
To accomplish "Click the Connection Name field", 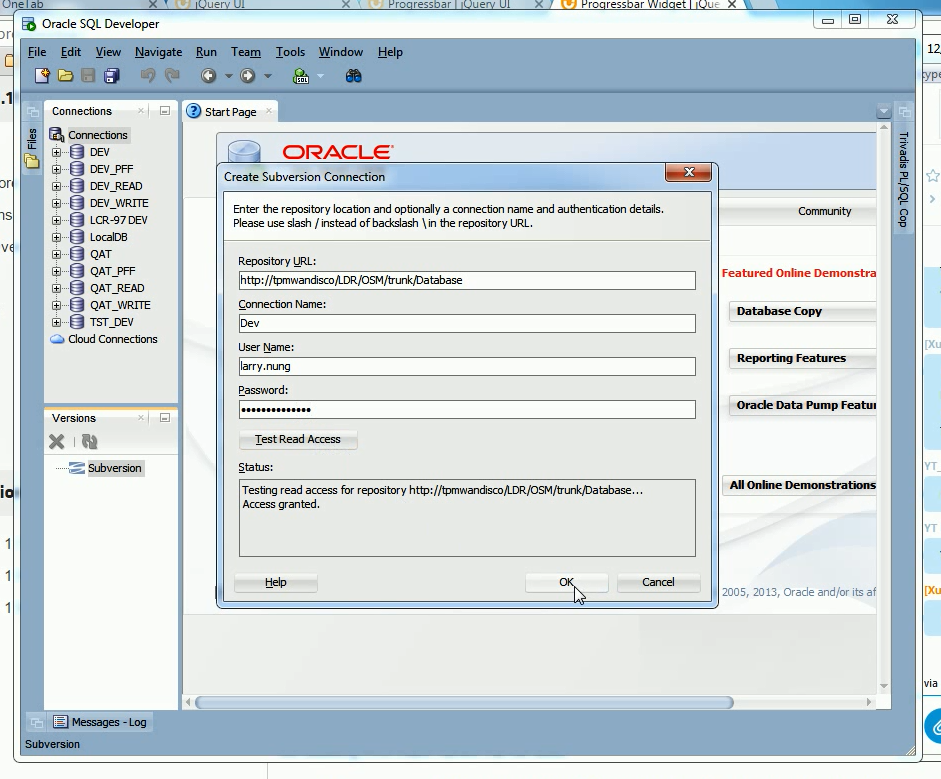I will [467, 323].
